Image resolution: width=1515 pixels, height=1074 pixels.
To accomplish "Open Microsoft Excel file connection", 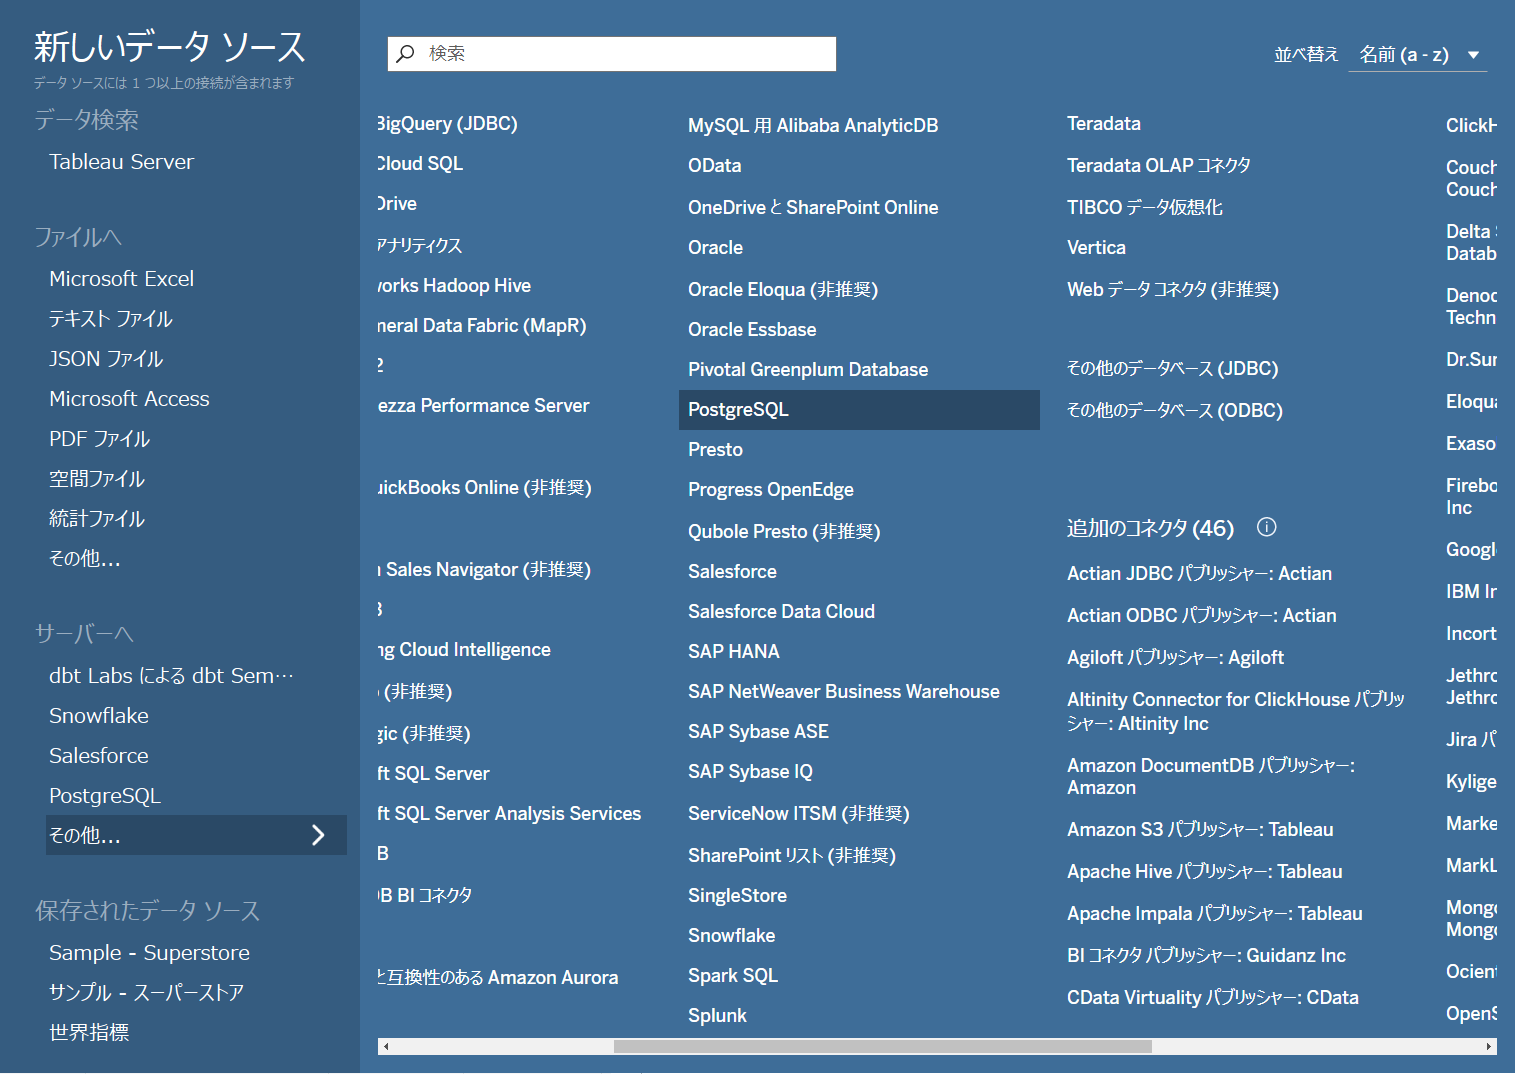I will [121, 278].
